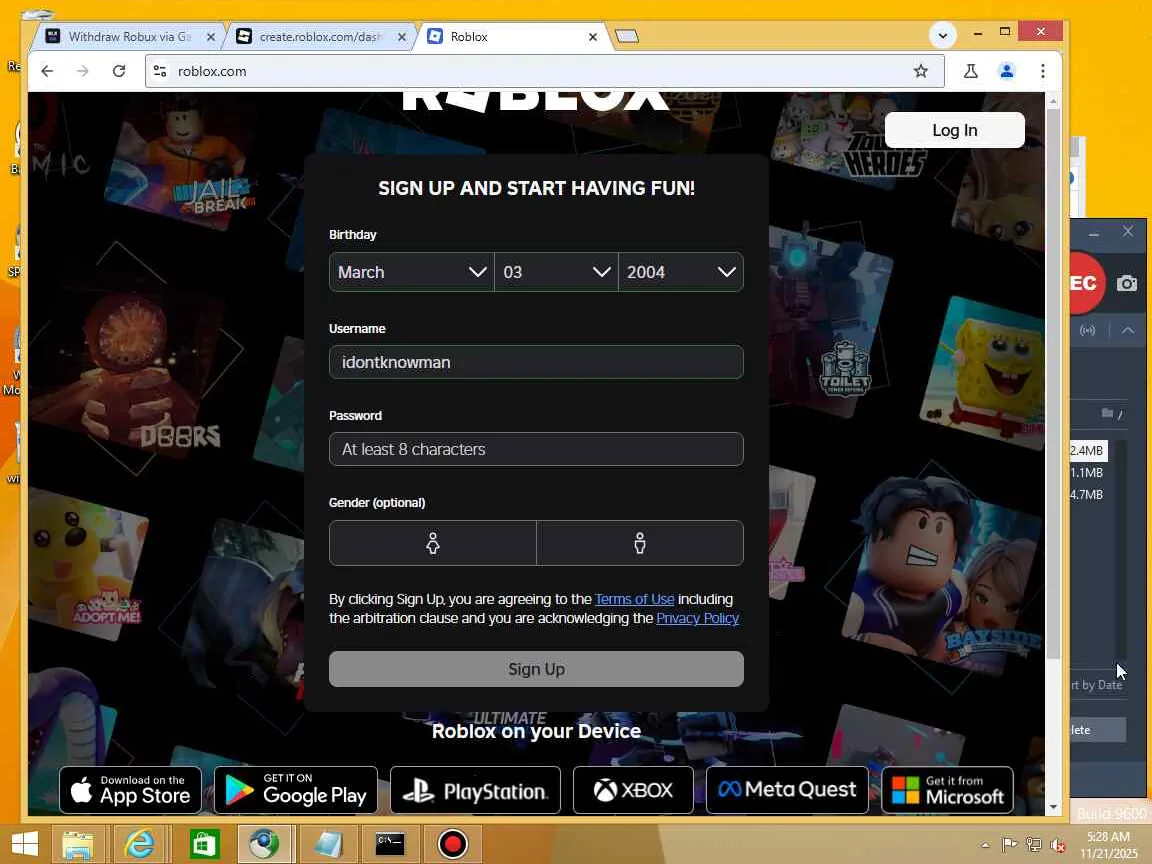
Task: Collapse the recorder panel with up chevron
Action: (1128, 331)
